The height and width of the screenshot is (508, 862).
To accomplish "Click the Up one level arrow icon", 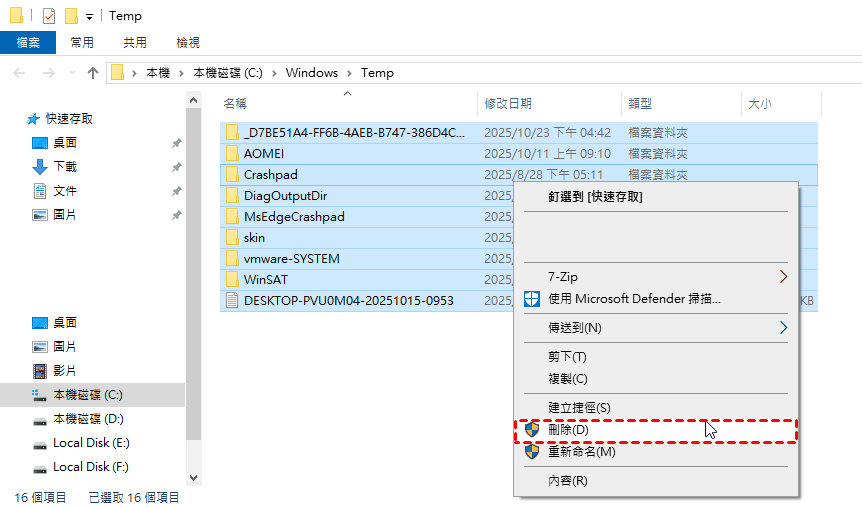I will [93, 72].
